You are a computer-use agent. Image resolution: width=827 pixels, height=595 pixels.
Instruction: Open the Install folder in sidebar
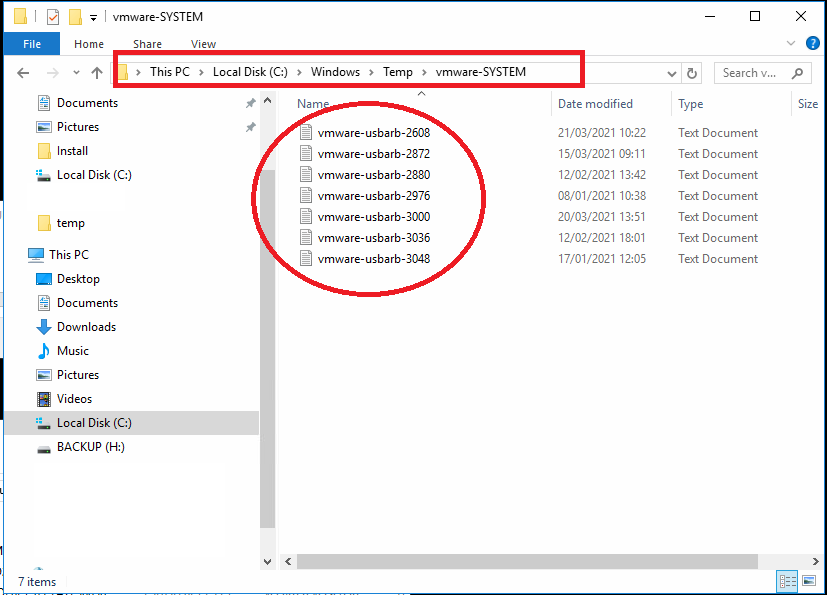[72, 151]
